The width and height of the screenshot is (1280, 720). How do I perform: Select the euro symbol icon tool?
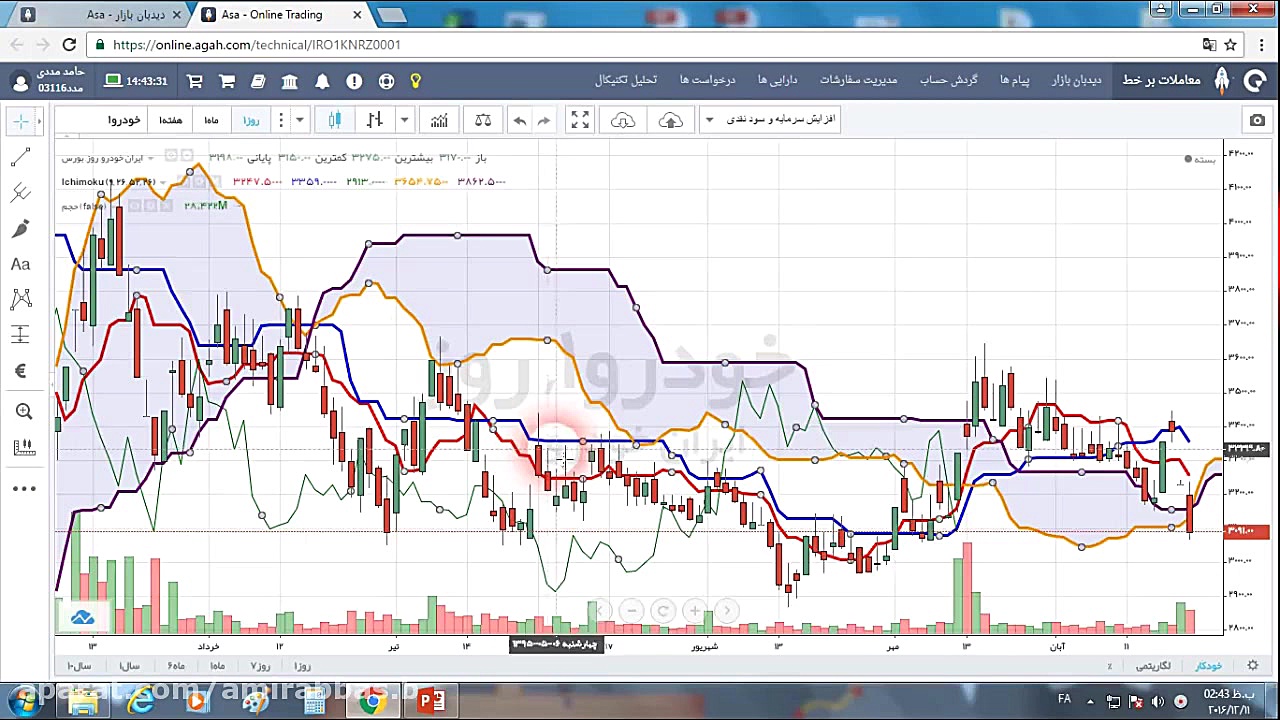[20, 371]
